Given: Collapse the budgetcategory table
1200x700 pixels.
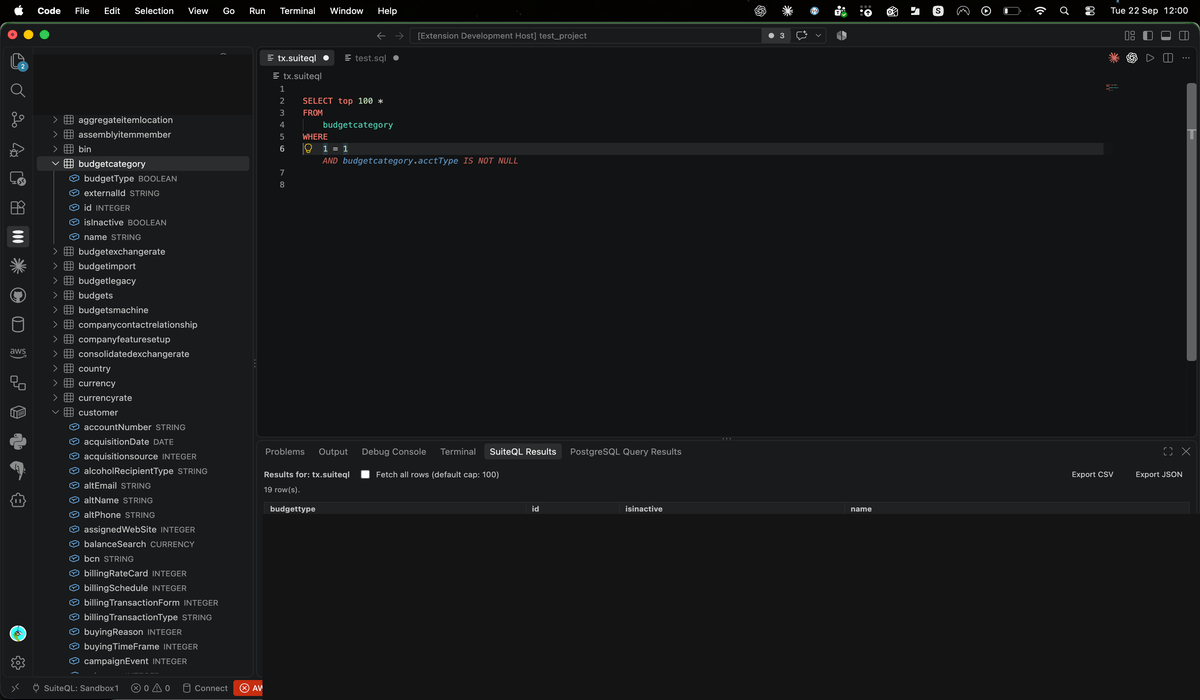Looking at the screenshot, I should point(55,164).
